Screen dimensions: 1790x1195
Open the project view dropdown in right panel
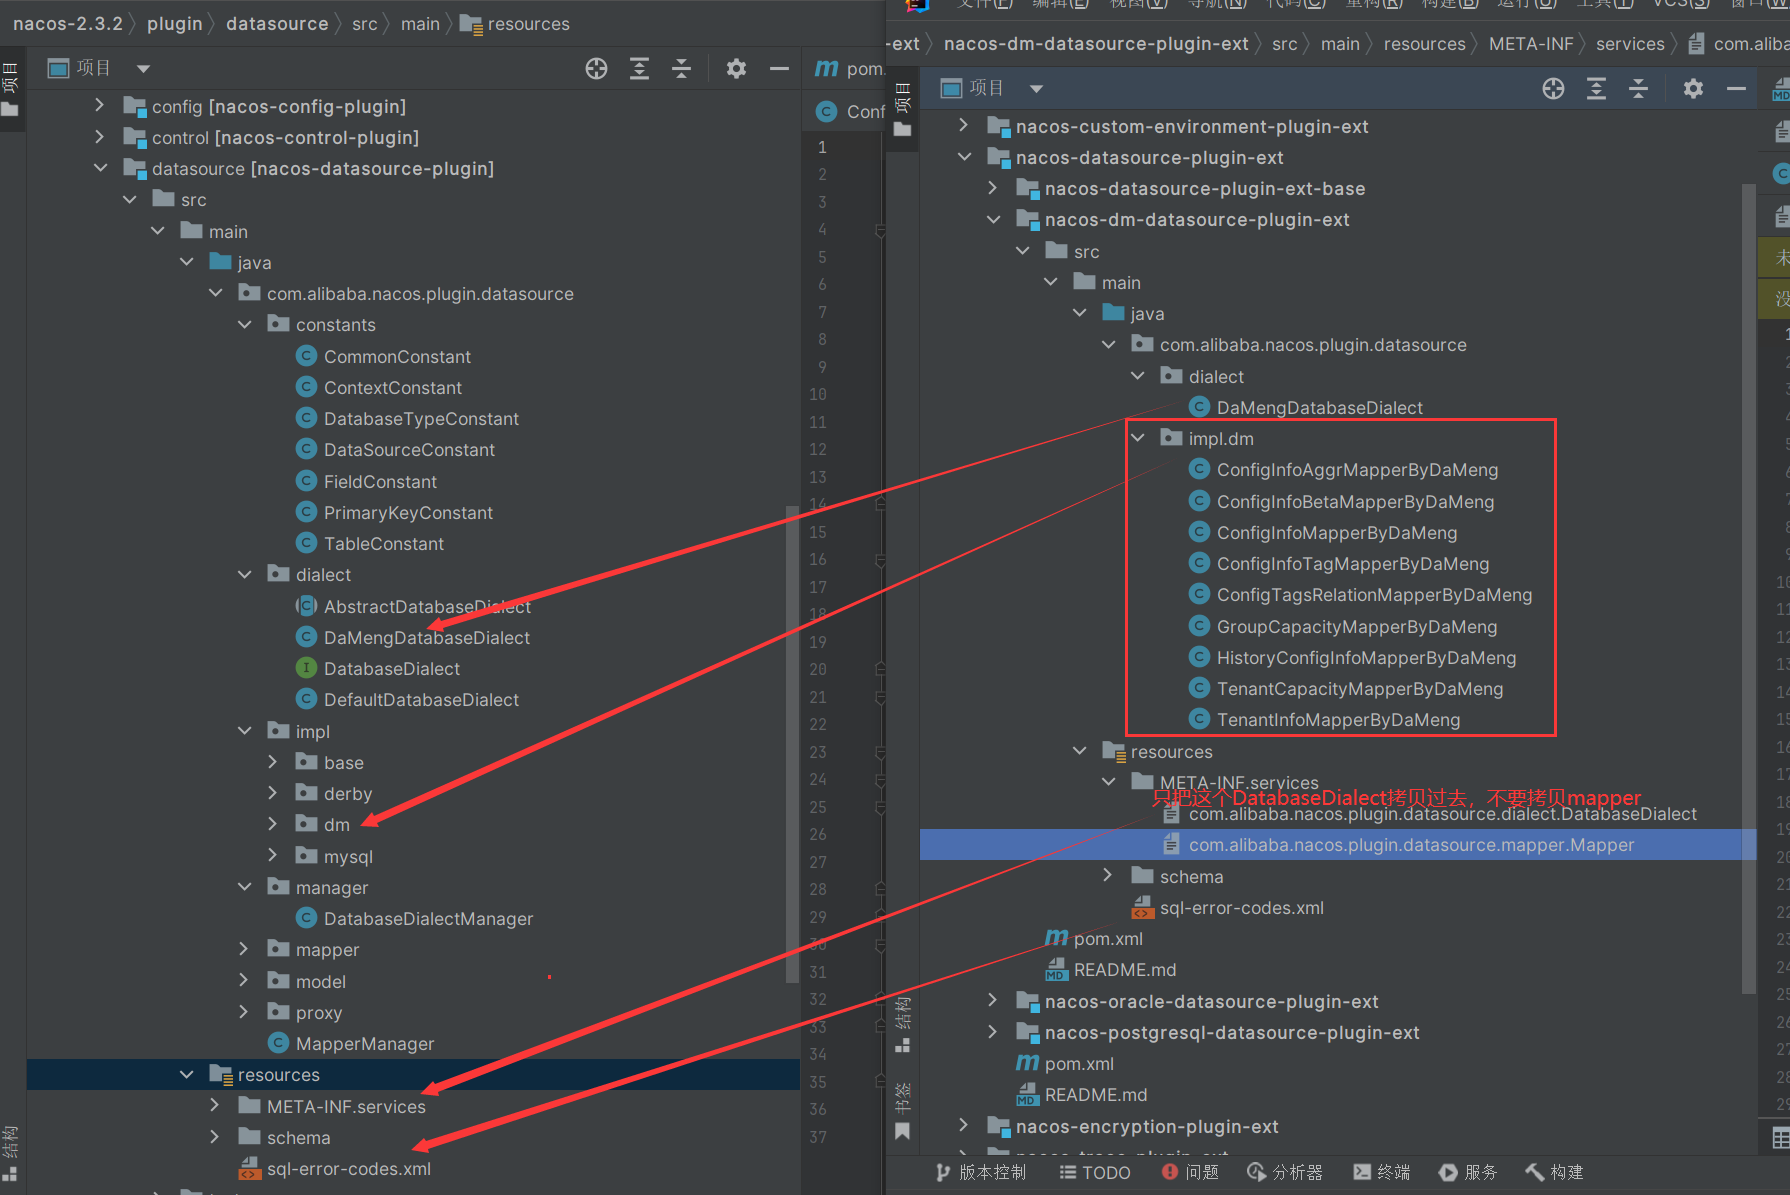[x=1037, y=88]
